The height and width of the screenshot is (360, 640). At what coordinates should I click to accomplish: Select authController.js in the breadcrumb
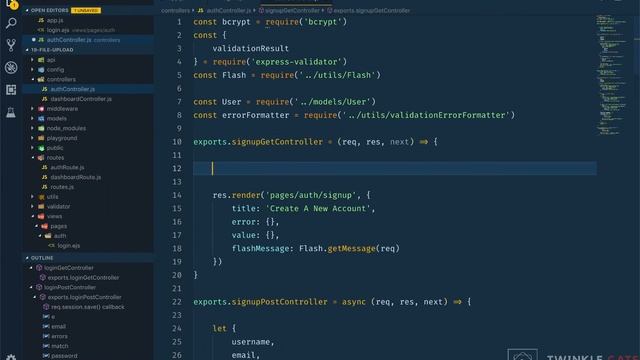point(229,11)
